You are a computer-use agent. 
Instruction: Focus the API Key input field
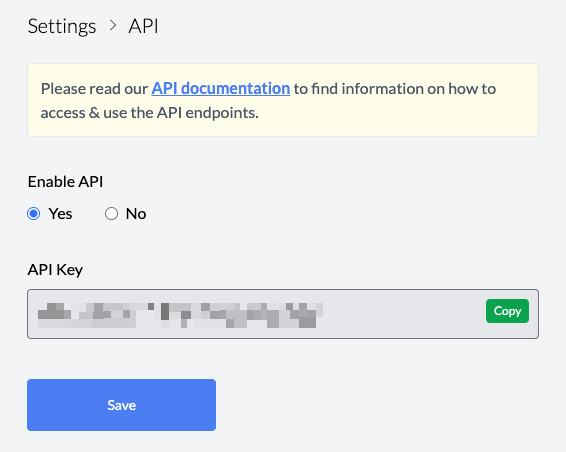pos(283,314)
